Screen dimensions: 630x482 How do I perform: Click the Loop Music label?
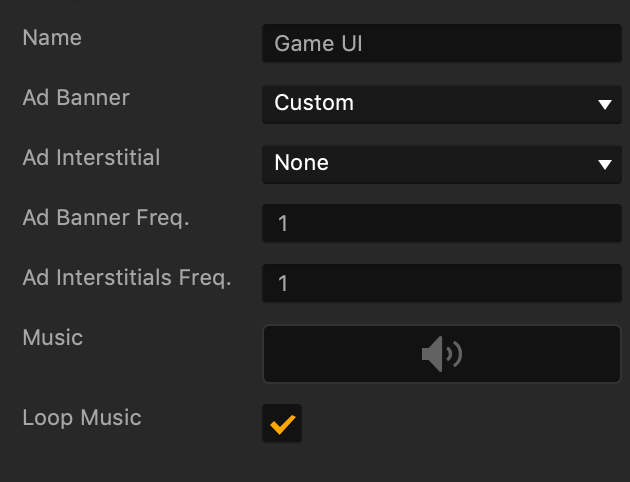point(82,418)
